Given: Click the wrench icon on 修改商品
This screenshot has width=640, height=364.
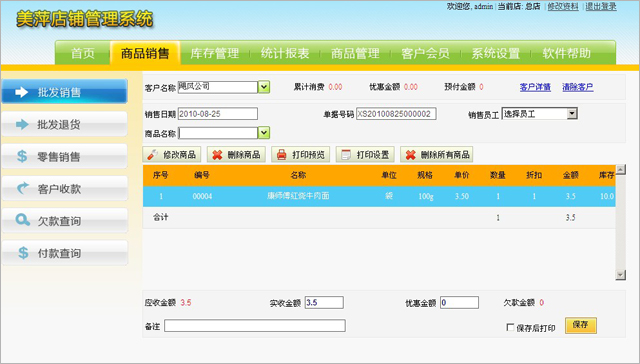Looking at the screenshot, I should coord(153,155).
